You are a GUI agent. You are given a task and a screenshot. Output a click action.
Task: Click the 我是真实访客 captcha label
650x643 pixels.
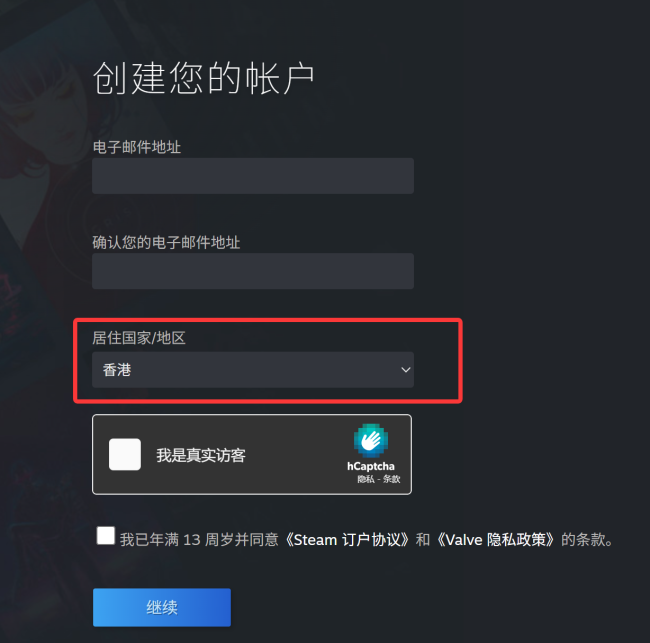coord(201,456)
